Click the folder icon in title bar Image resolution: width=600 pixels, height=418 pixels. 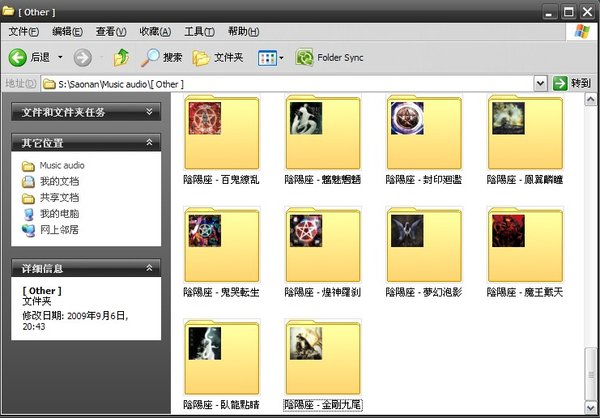[x=8, y=11]
